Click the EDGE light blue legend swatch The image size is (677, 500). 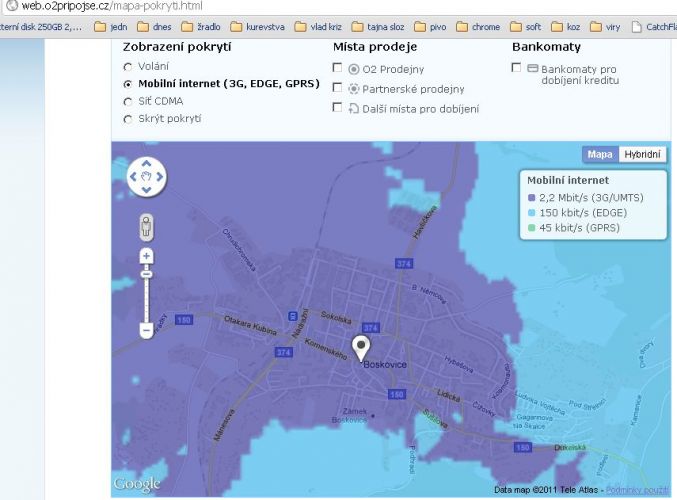pos(531,213)
